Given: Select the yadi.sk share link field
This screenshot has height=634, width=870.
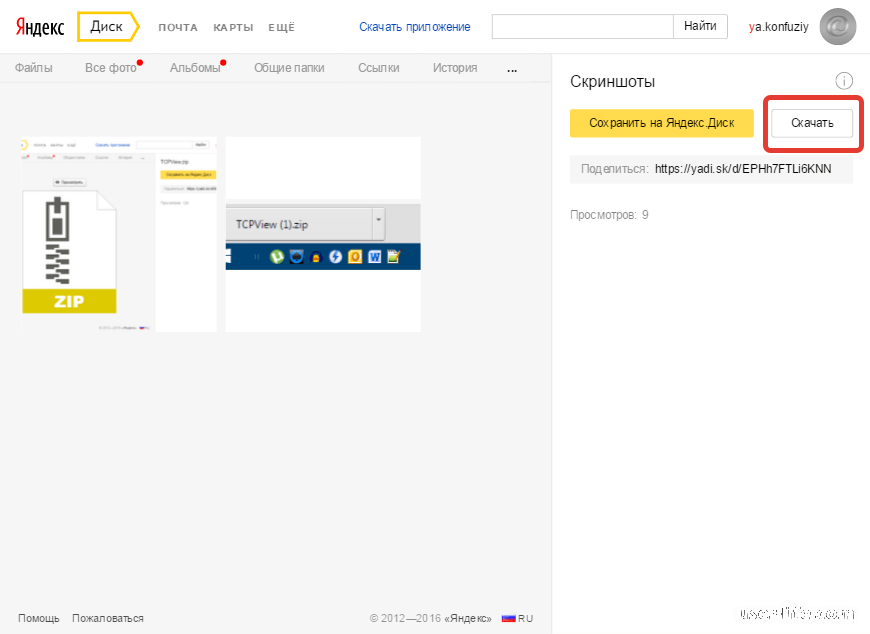Looking at the screenshot, I should (711, 169).
